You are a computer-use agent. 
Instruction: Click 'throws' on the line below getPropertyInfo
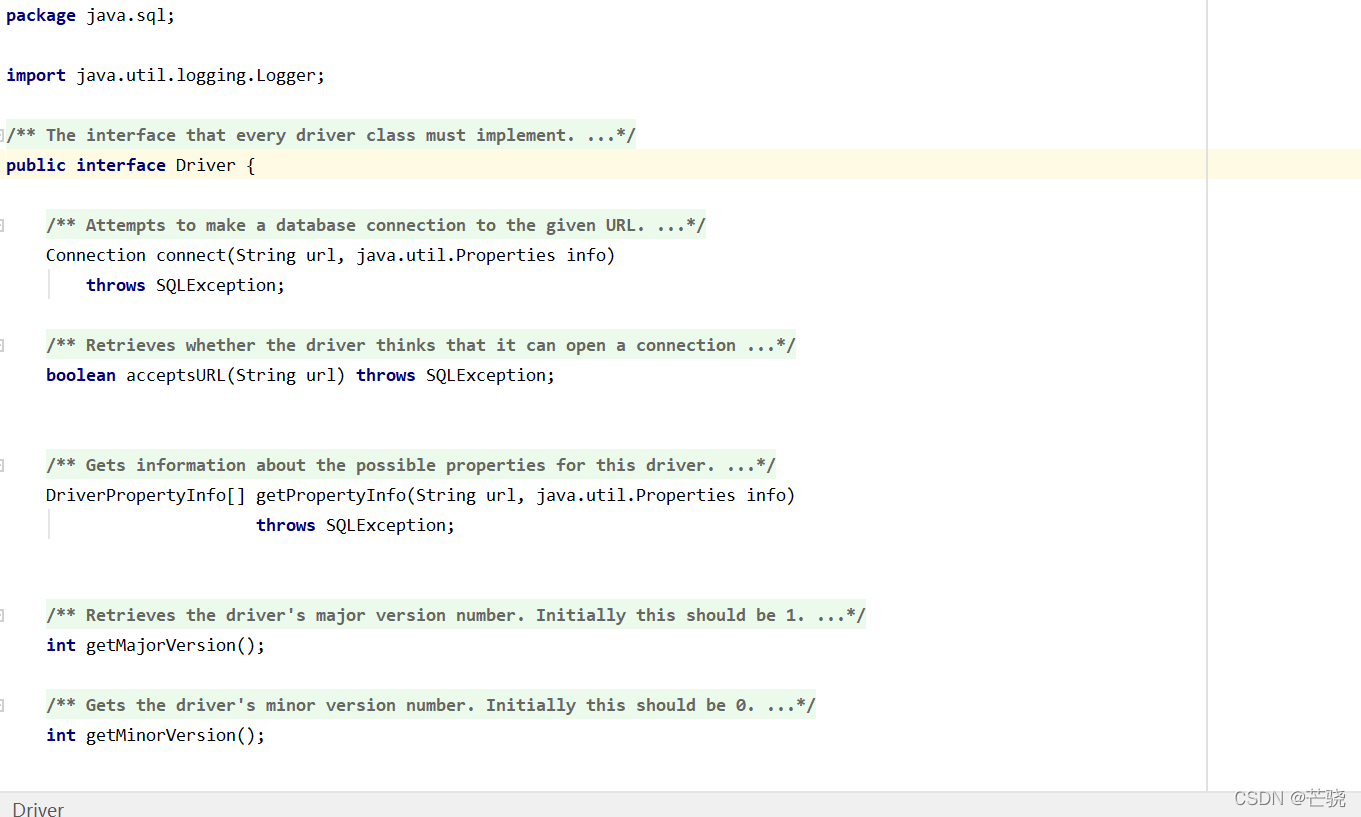click(x=286, y=525)
